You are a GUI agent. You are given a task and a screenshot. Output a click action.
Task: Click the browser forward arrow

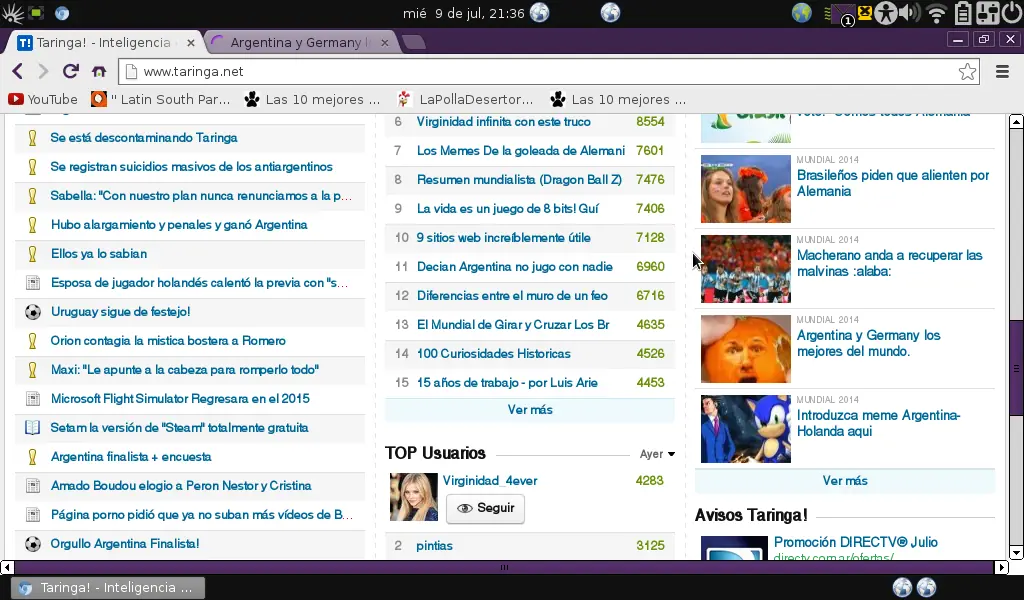(43, 71)
